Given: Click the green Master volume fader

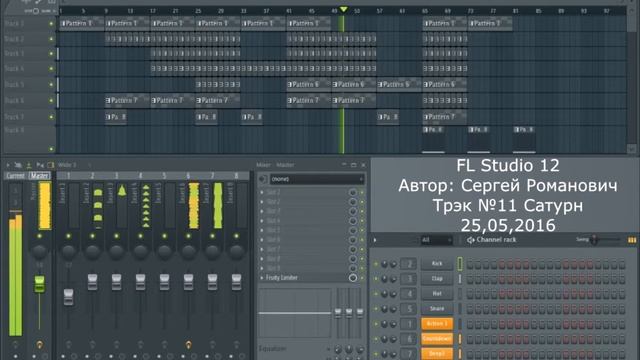Looking at the screenshot, I should coord(40,284).
